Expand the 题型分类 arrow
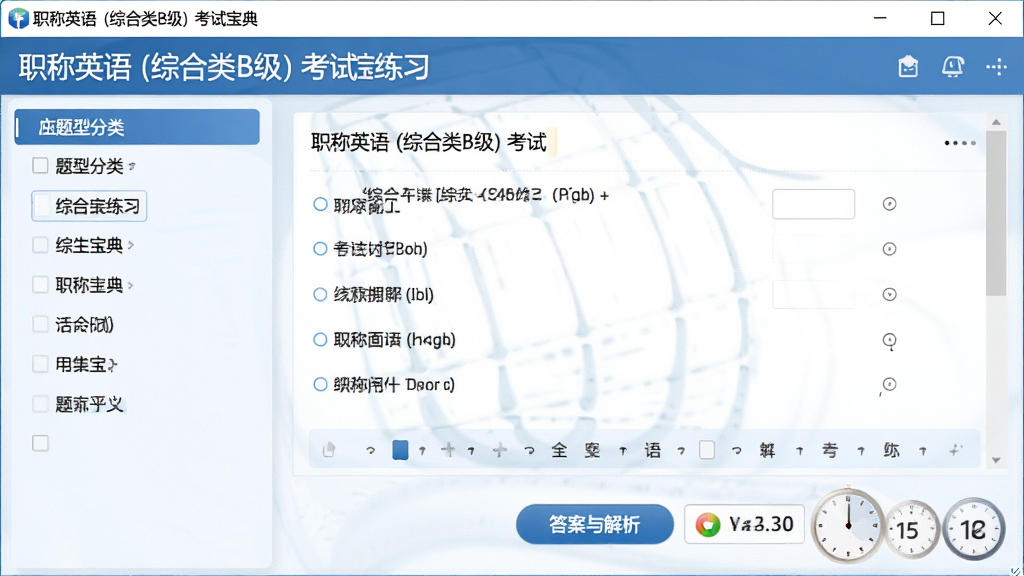This screenshot has width=1024, height=576. 132,166
